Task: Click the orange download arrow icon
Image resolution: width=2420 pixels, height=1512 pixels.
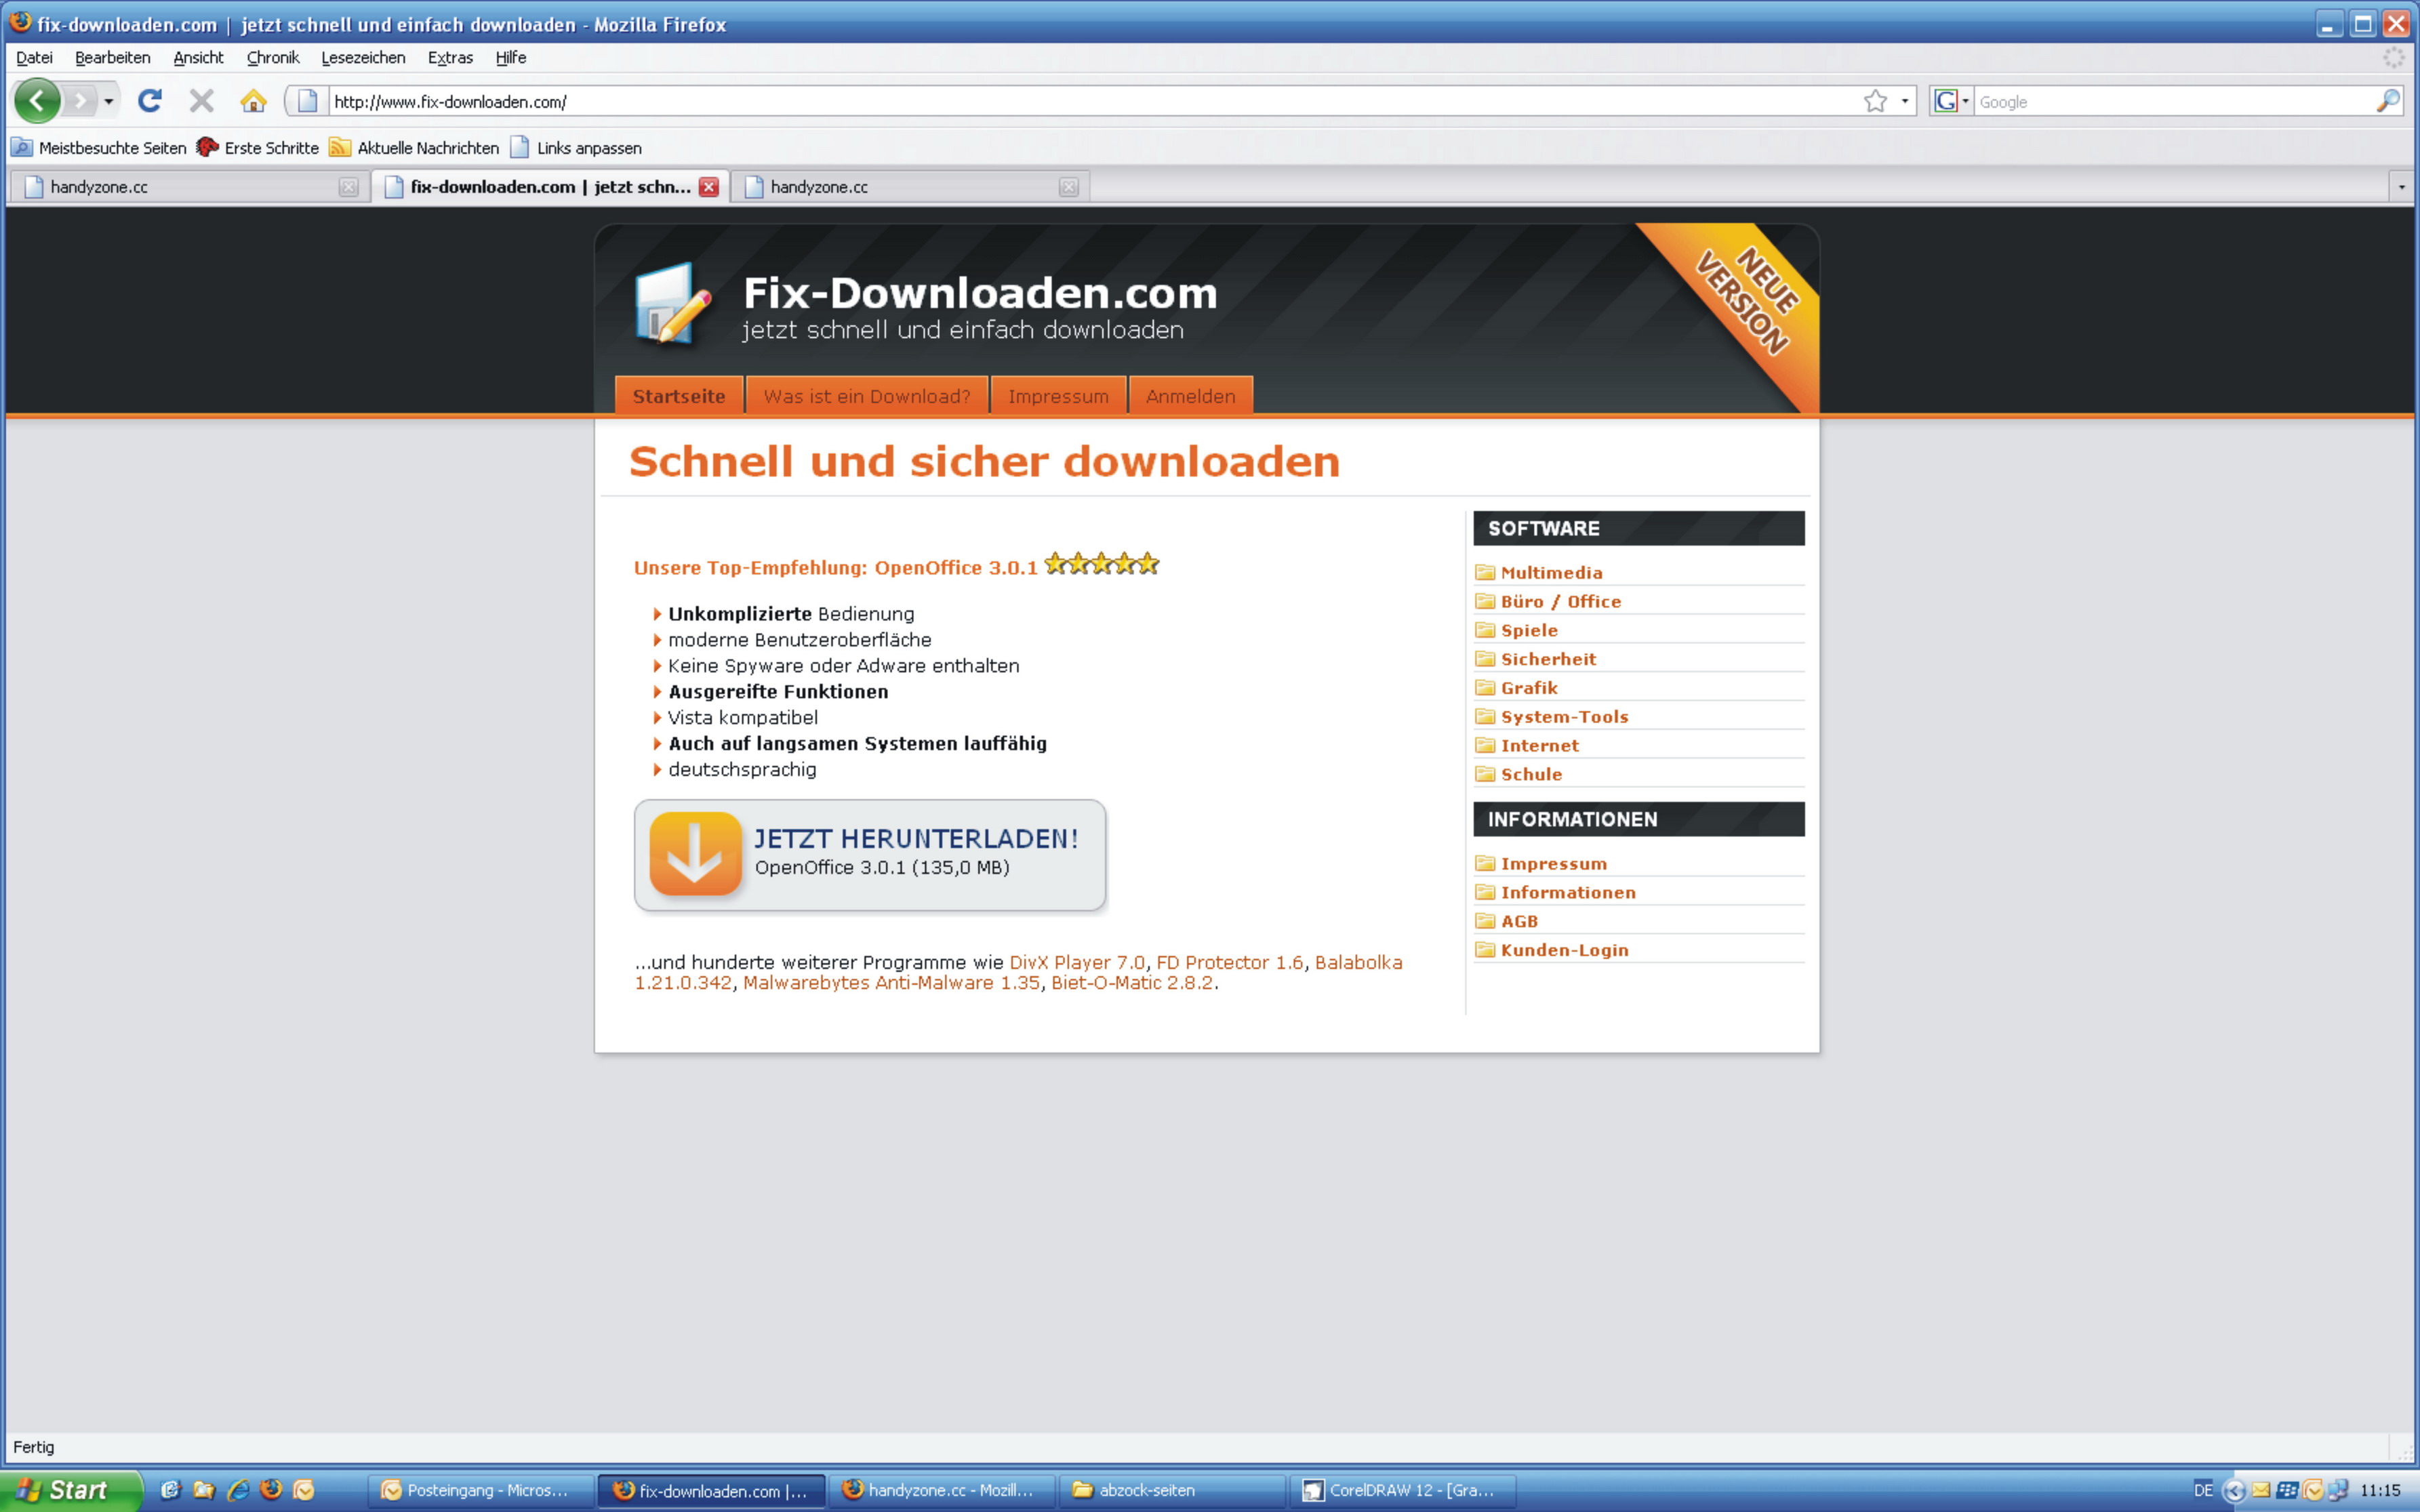Action: (x=695, y=854)
